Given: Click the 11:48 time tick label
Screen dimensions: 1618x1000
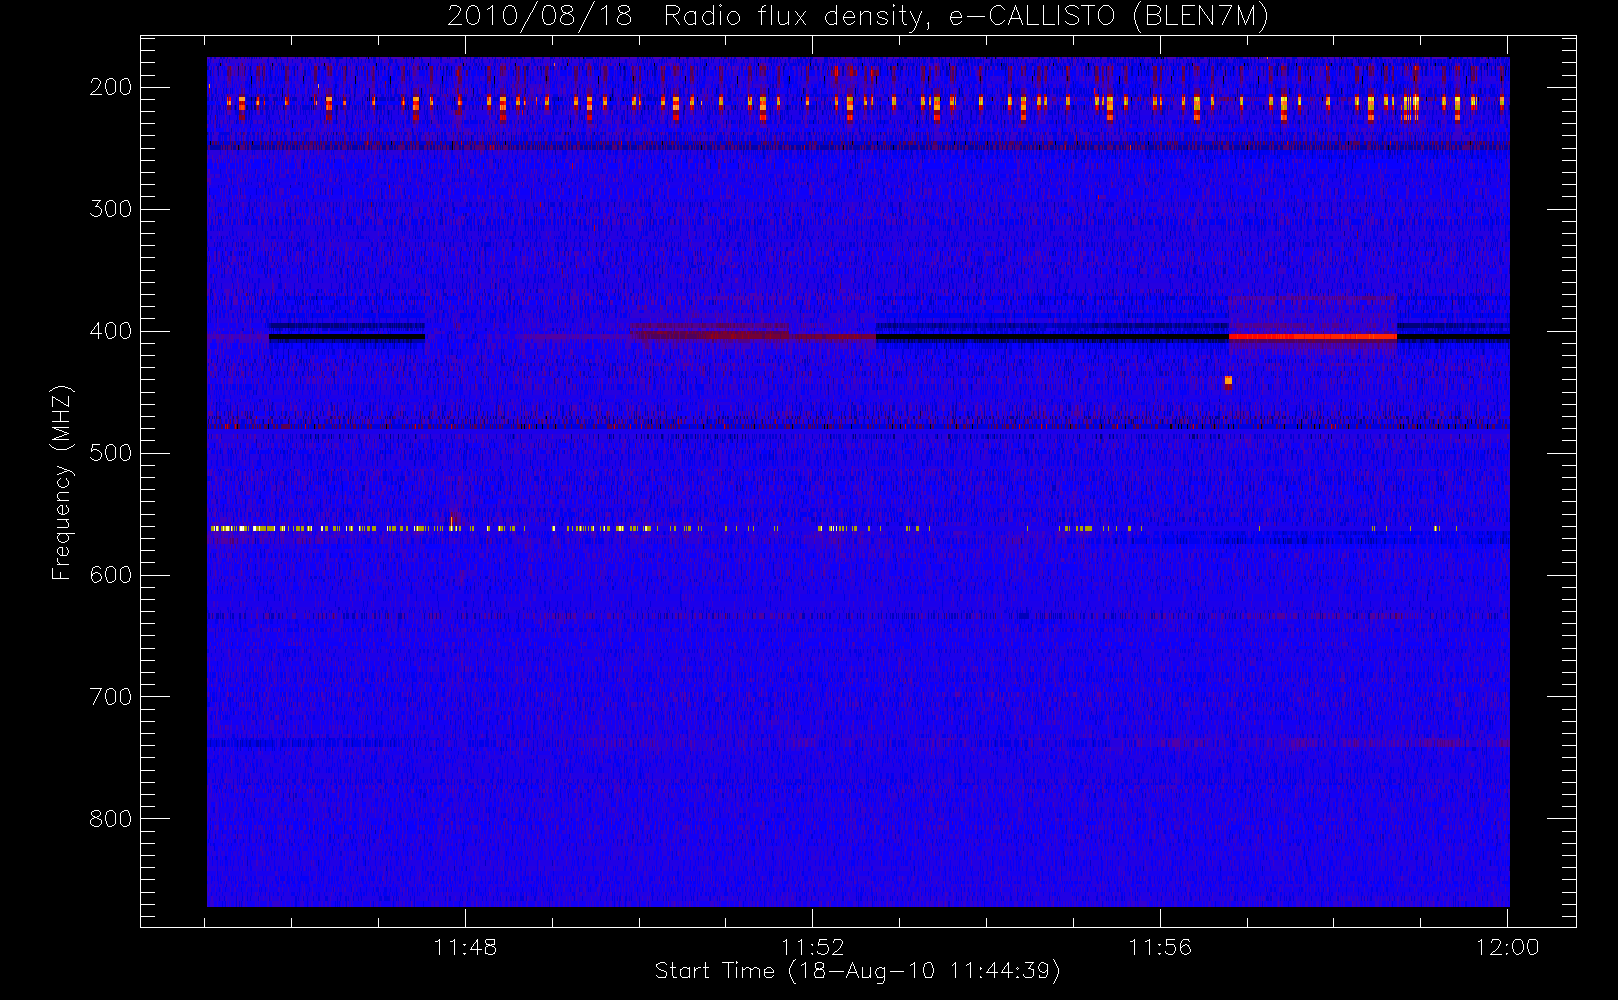Looking at the screenshot, I should [465, 947].
